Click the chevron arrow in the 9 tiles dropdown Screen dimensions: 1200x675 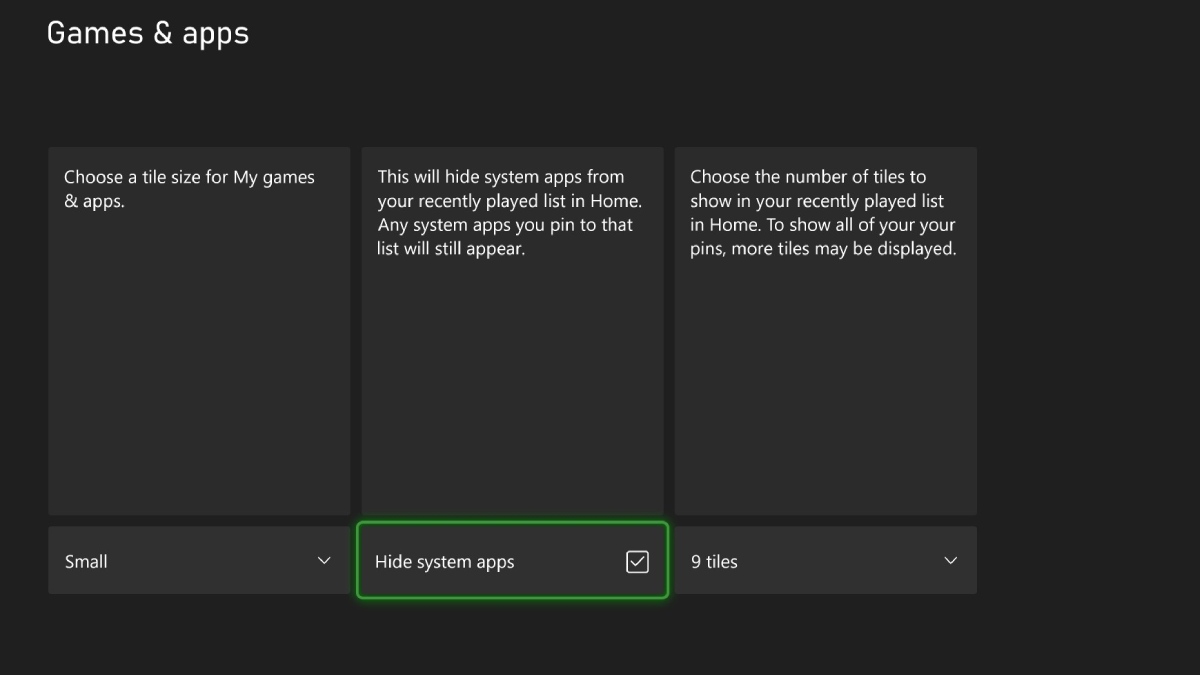click(950, 561)
